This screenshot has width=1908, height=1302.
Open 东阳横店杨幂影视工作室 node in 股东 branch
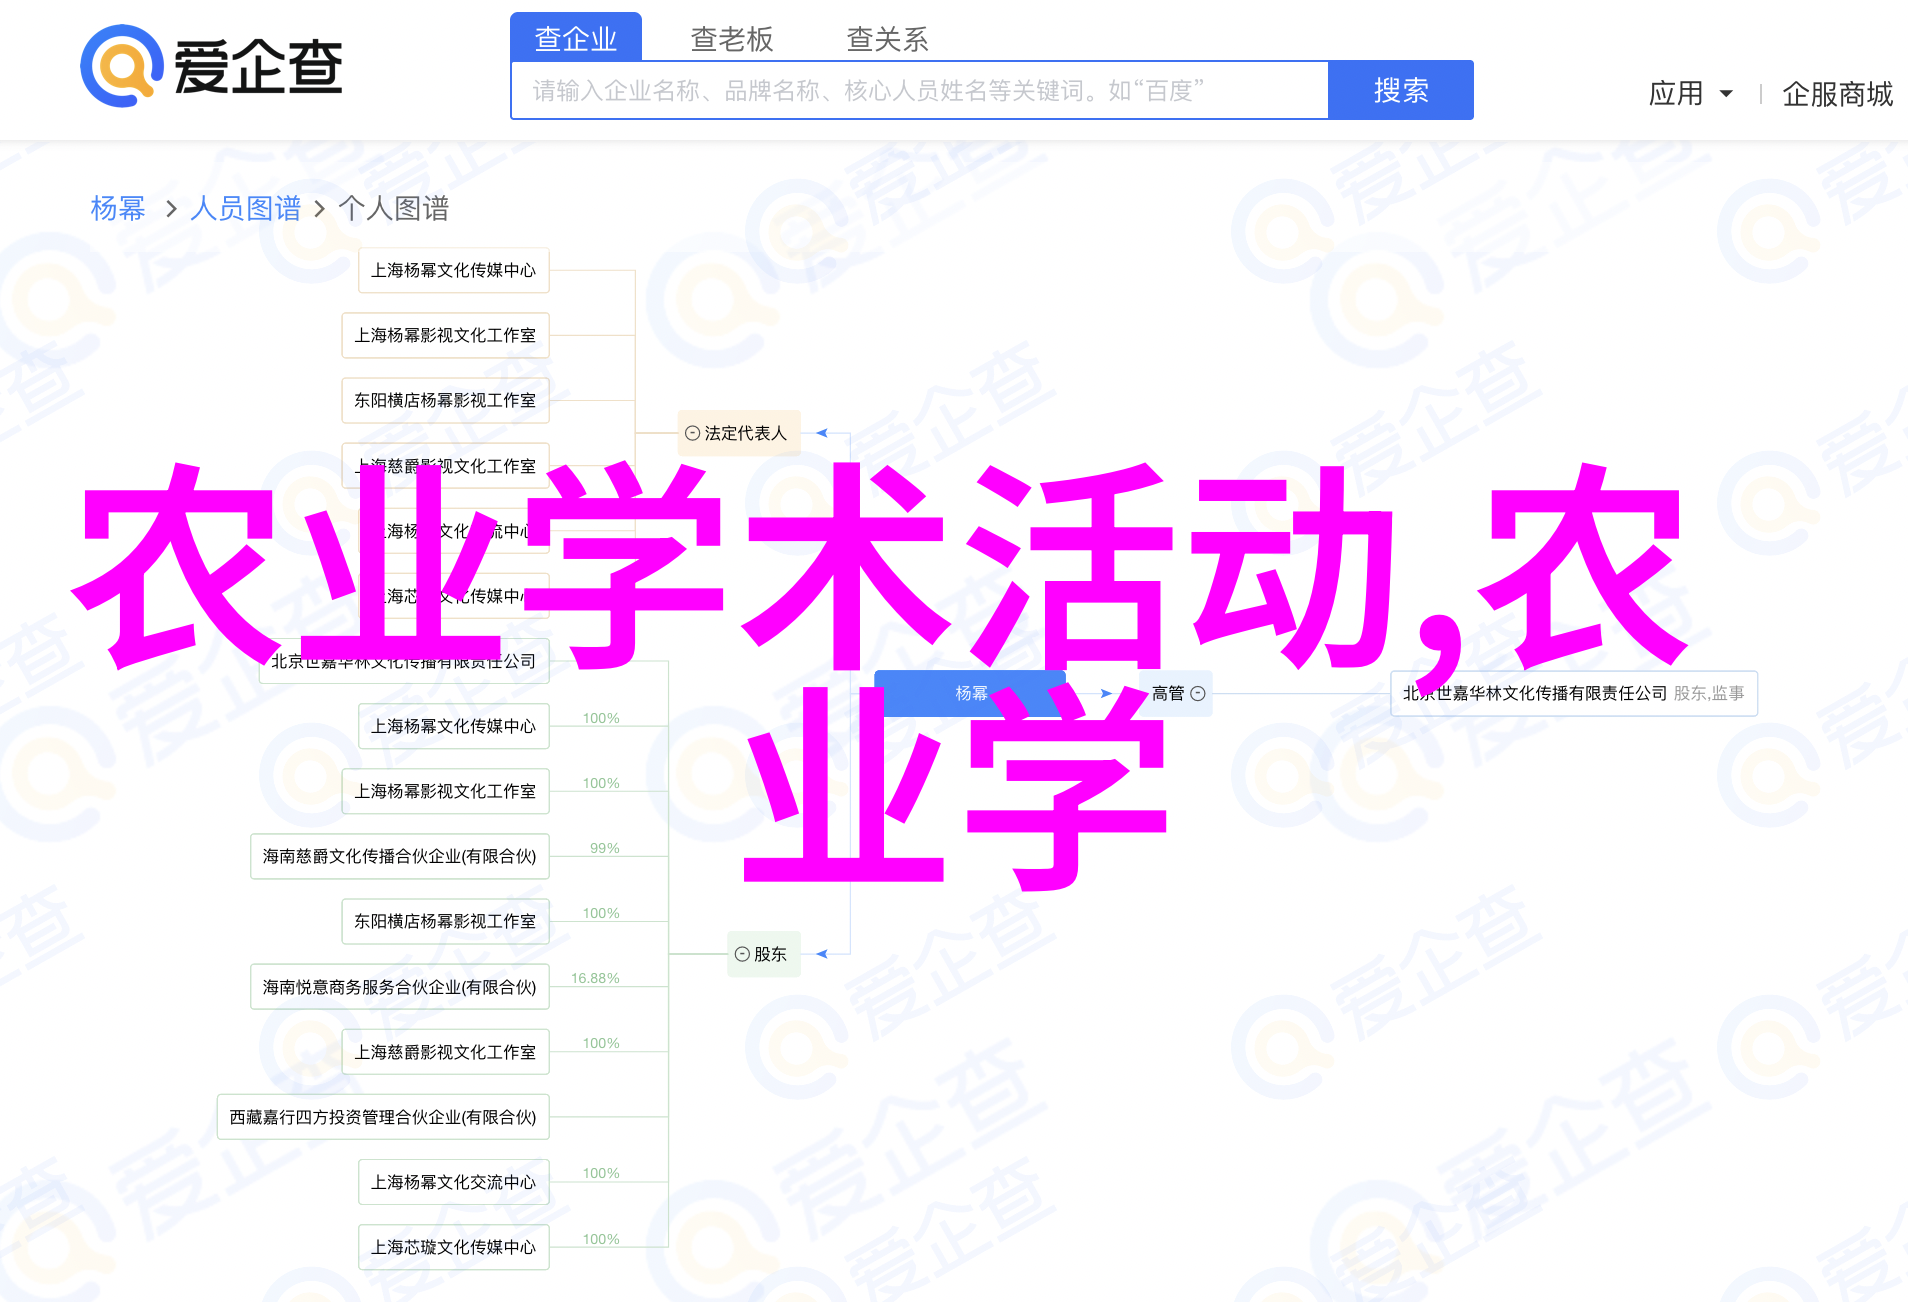pos(446,921)
